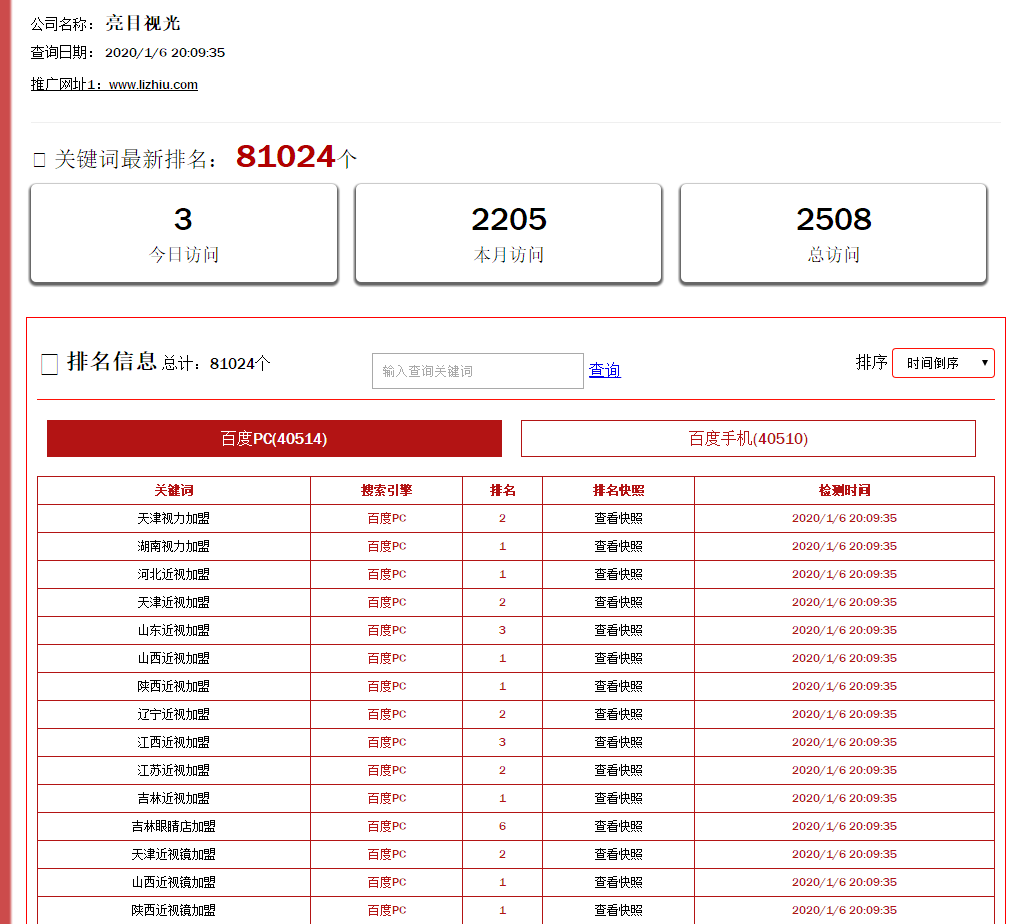The height and width of the screenshot is (924, 1010).
Task: Click the 今日访问 statistics box
Action: coord(183,233)
